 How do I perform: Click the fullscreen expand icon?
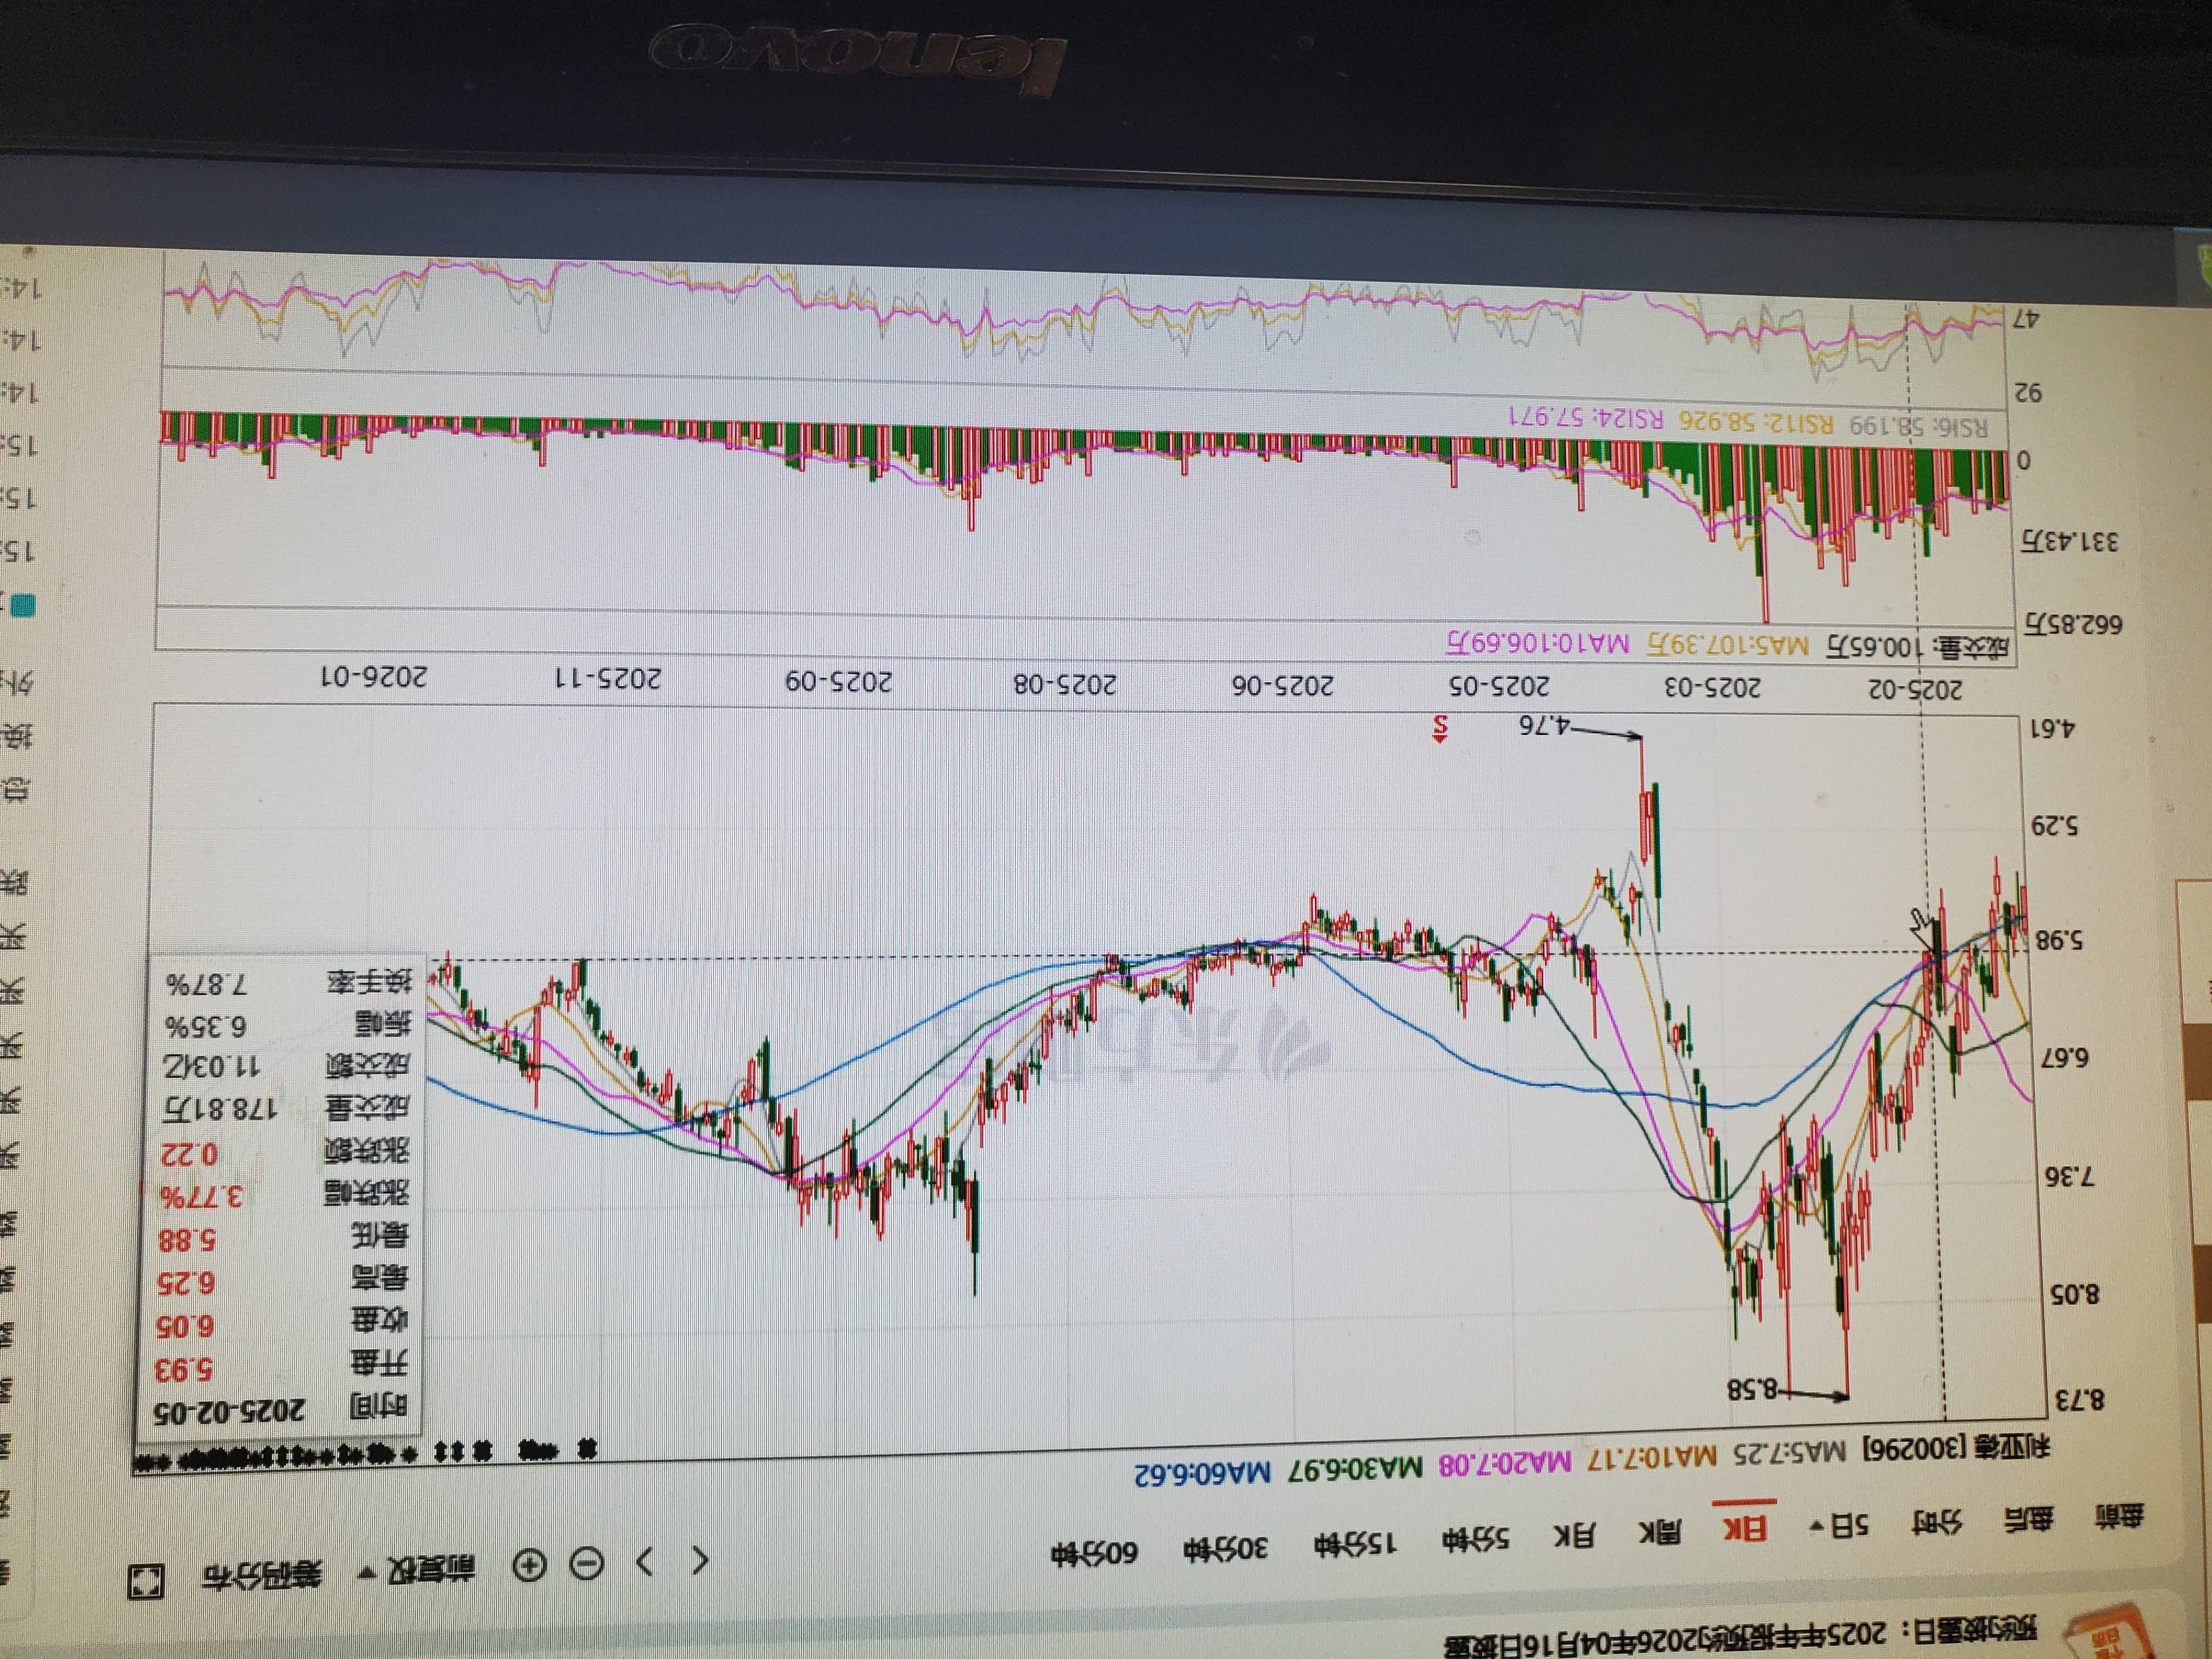tap(146, 1582)
